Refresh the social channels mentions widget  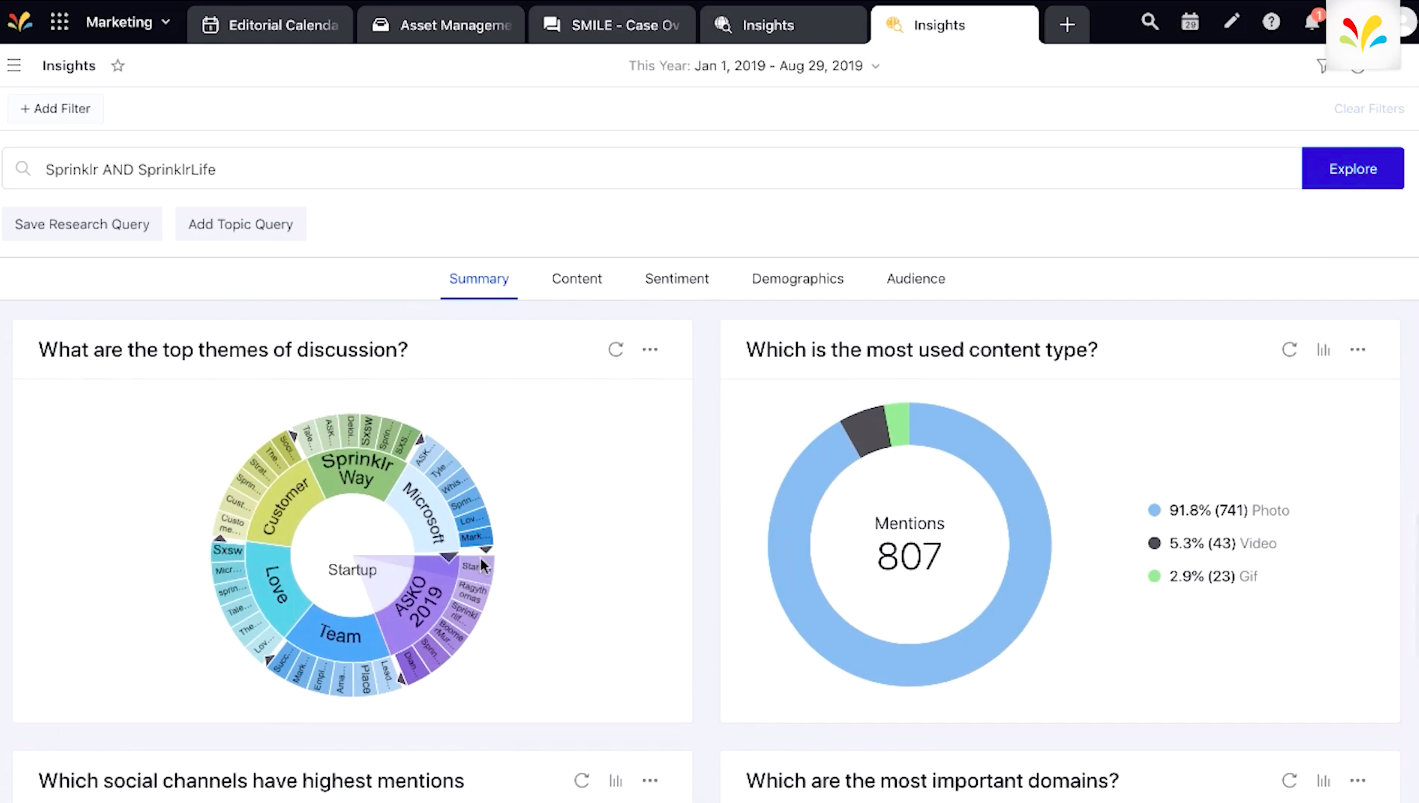pos(581,780)
